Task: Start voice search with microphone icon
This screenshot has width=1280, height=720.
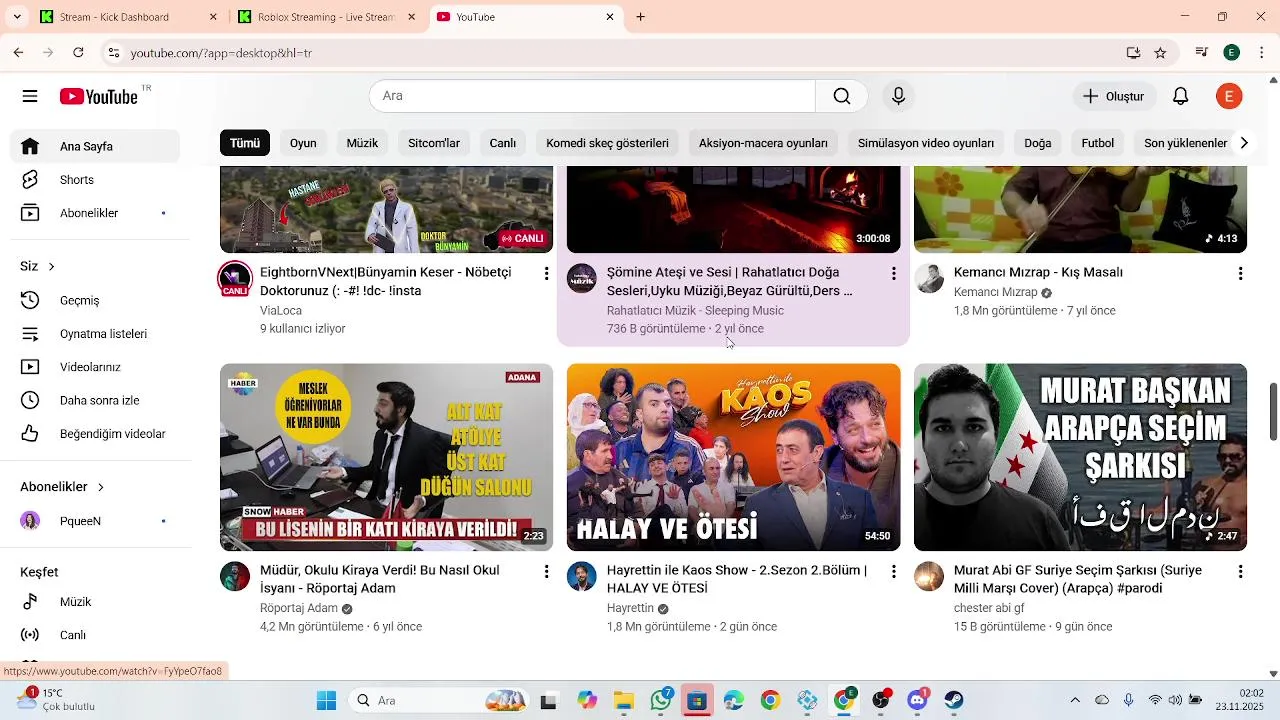Action: click(x=898, y=96)
